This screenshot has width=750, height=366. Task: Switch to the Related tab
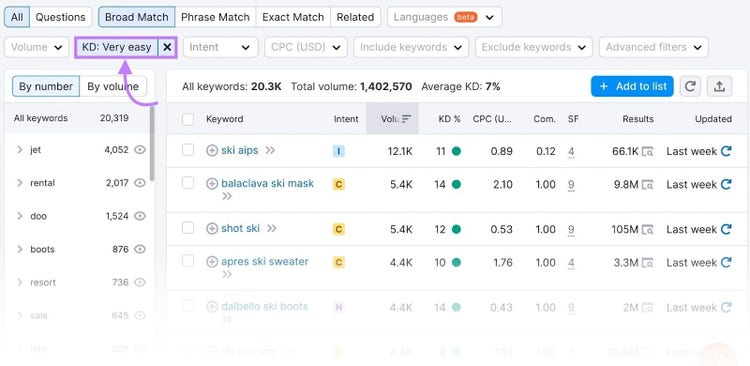355,17
